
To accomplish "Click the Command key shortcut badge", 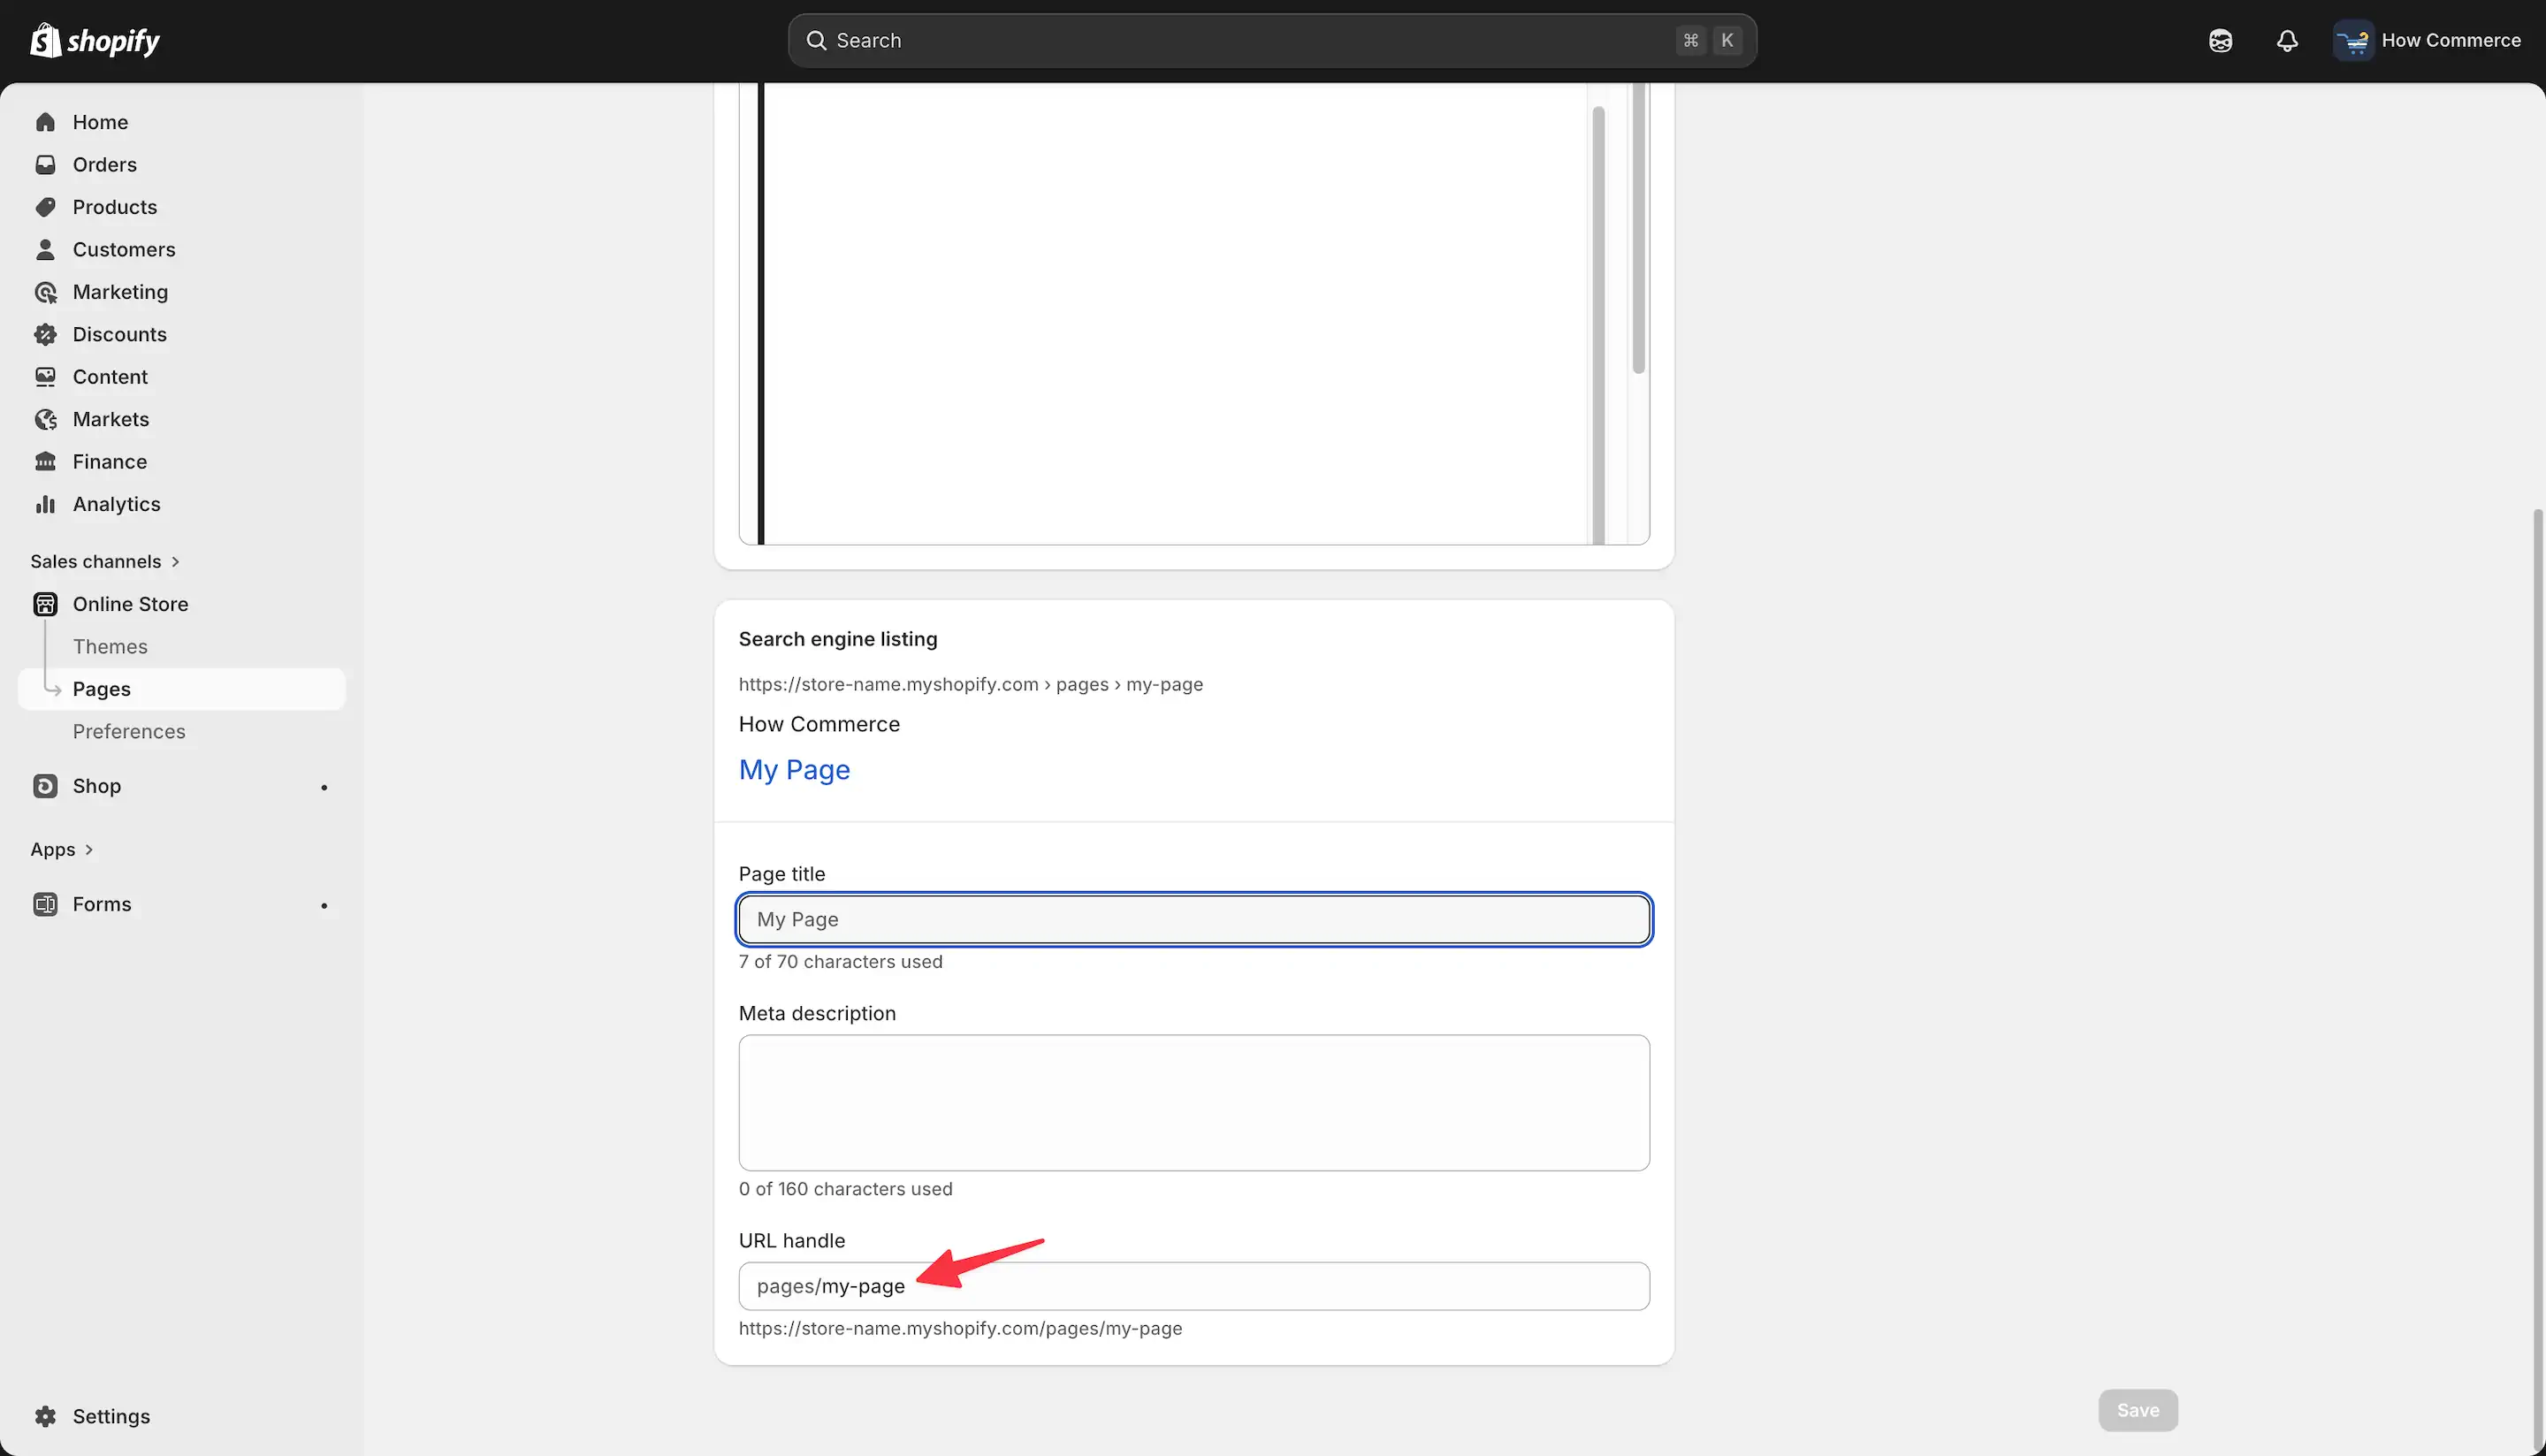I will [1691, 40].
